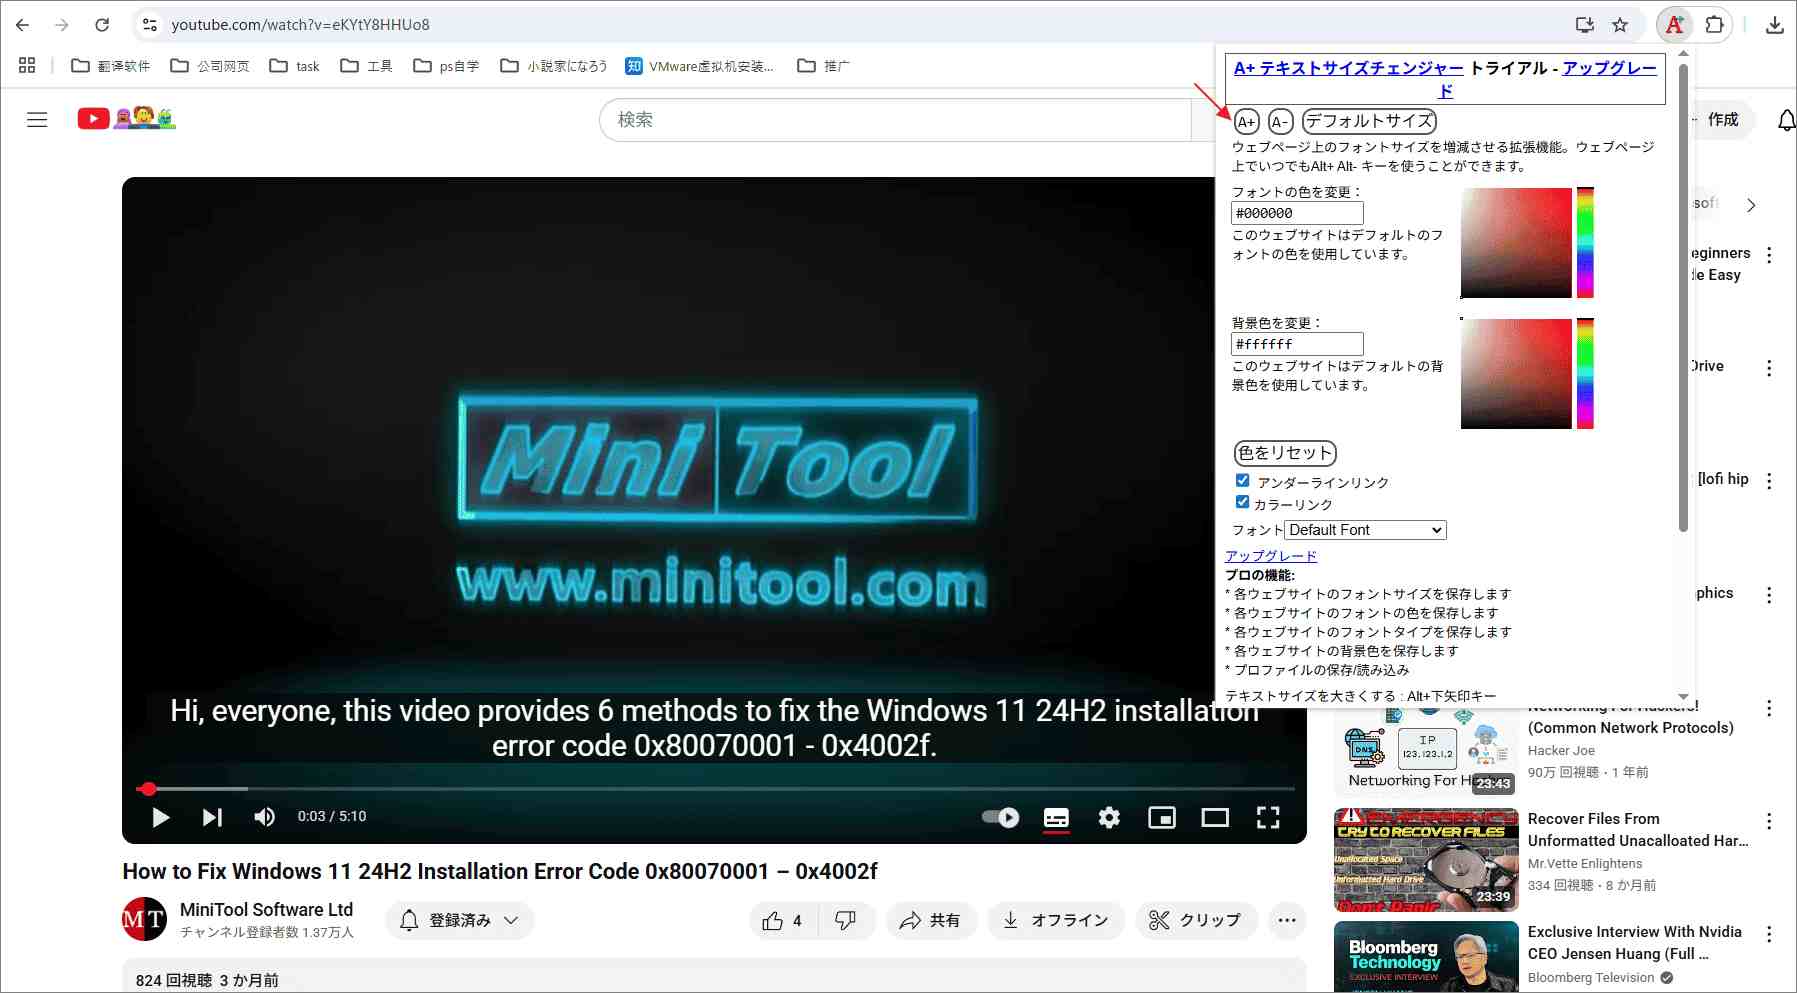This screenshot has width=1797, height=993.
Task: Pick a shade in the font color picker square
Action: pos(1516,243)
